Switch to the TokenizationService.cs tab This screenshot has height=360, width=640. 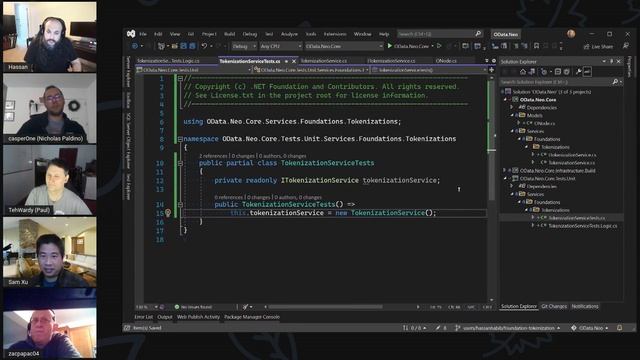324,61
